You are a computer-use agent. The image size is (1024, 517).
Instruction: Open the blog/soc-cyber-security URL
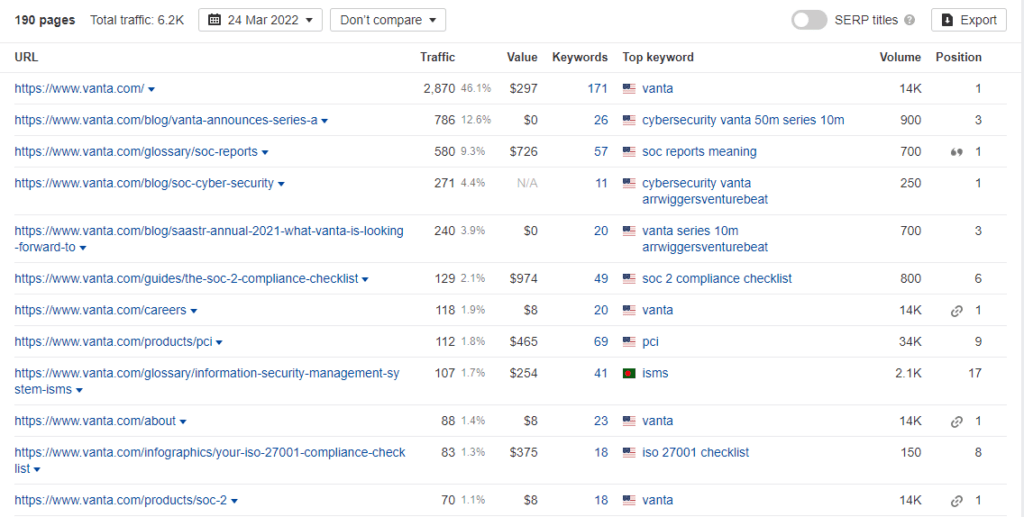click(x=144, y=183)
